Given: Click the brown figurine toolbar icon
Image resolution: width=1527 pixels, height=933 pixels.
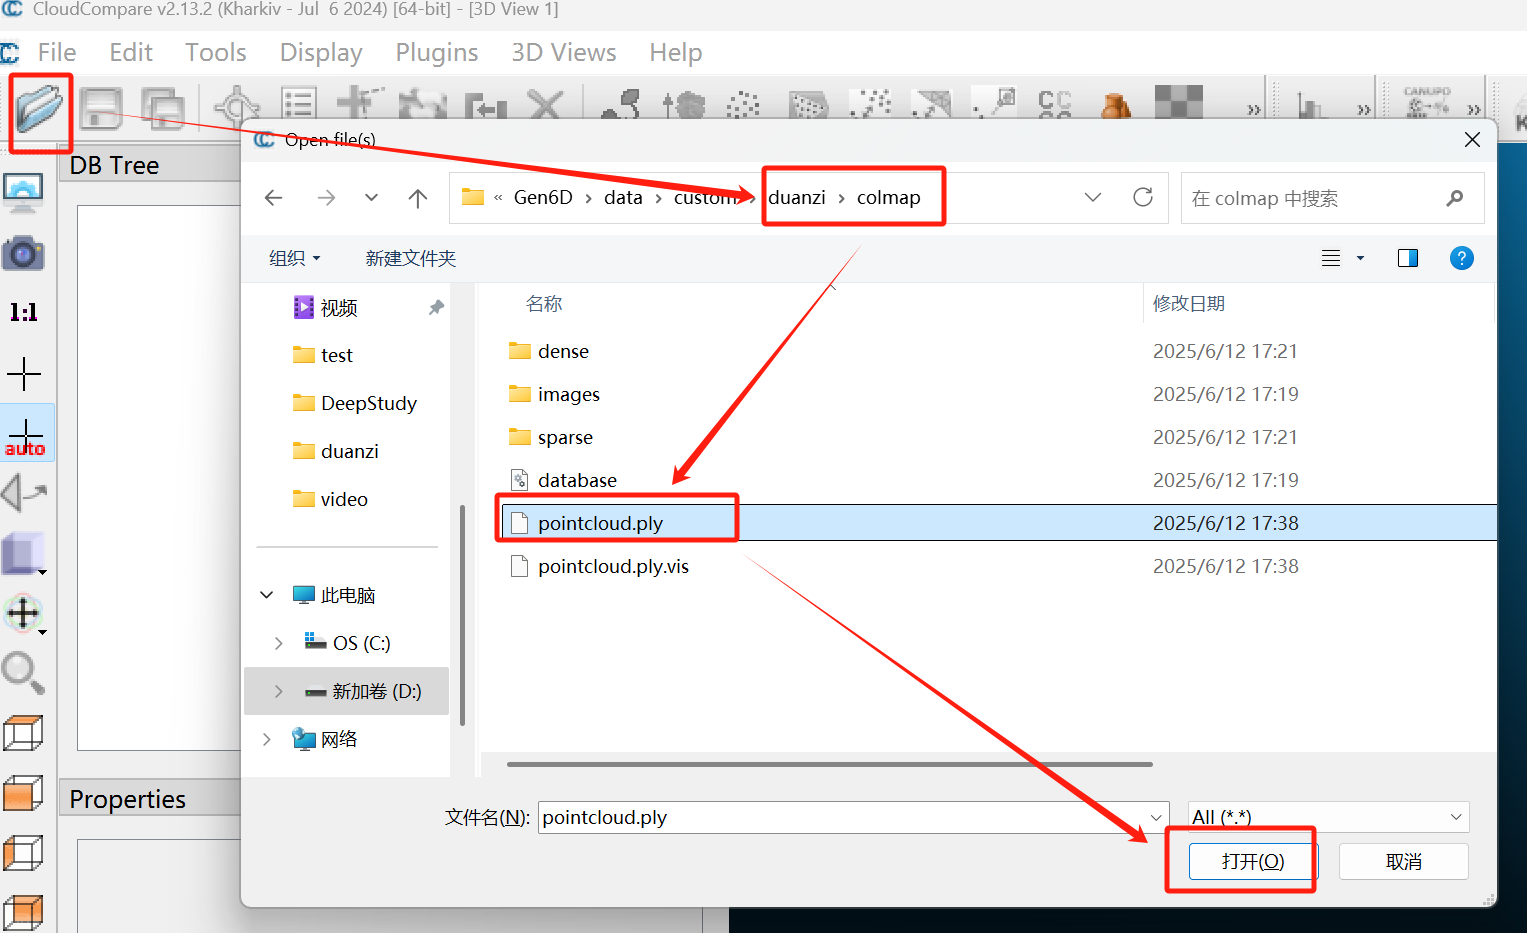Looking at the screenshot, I should point(1116,104).
